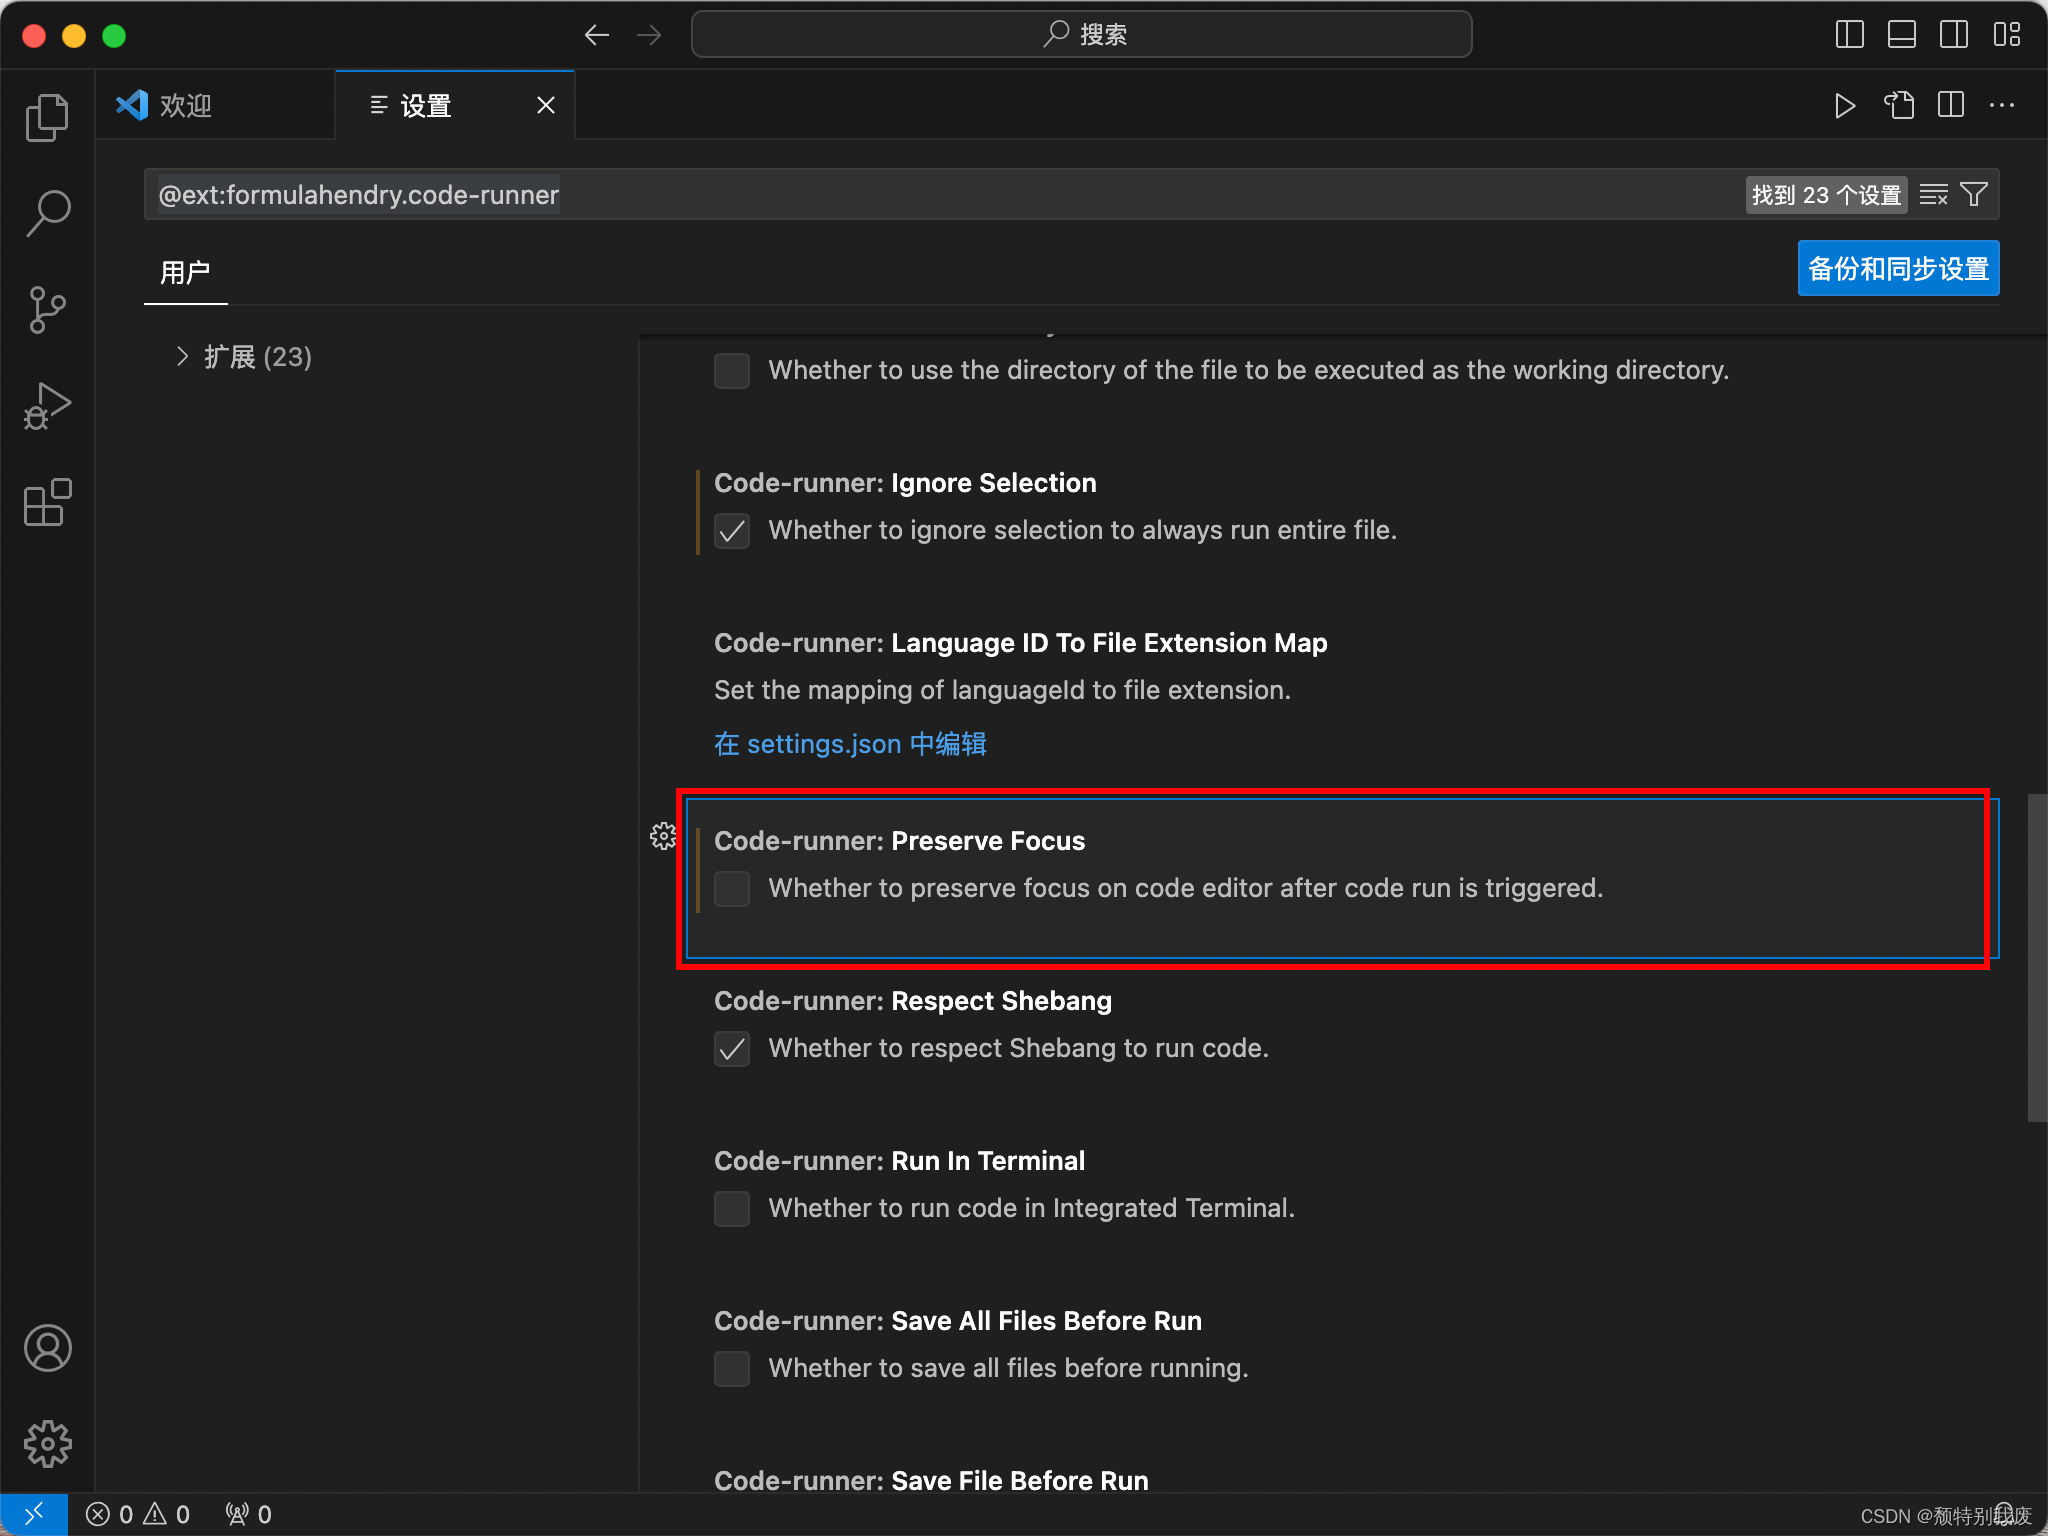Toggle the primary side bar layout icon
Image resolution: width=2048 pixels, height=1536 pixels.
tap(1850, 35)
